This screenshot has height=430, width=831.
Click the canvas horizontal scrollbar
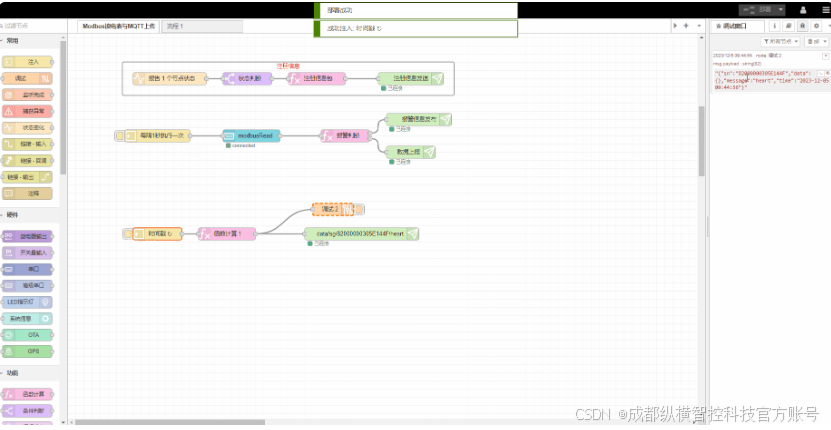[170, 423]
